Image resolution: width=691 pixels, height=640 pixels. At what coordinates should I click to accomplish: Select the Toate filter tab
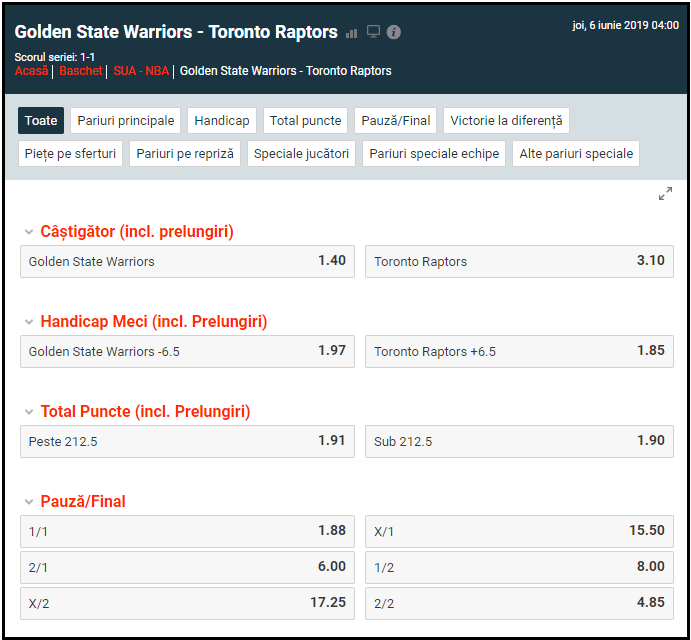(x=41, y=121)
